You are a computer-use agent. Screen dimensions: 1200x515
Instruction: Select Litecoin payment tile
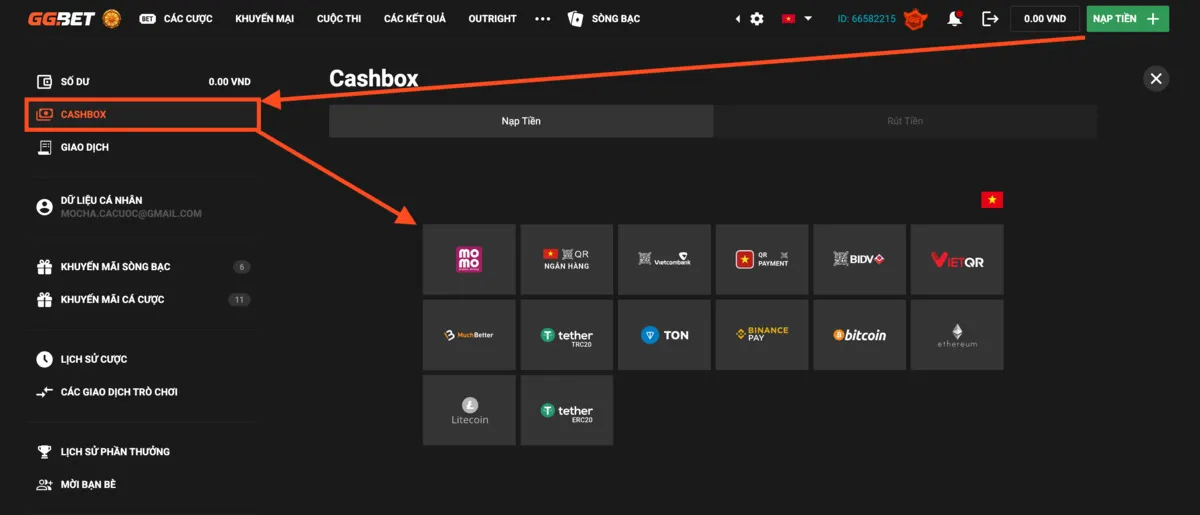[x=469, y=410]
